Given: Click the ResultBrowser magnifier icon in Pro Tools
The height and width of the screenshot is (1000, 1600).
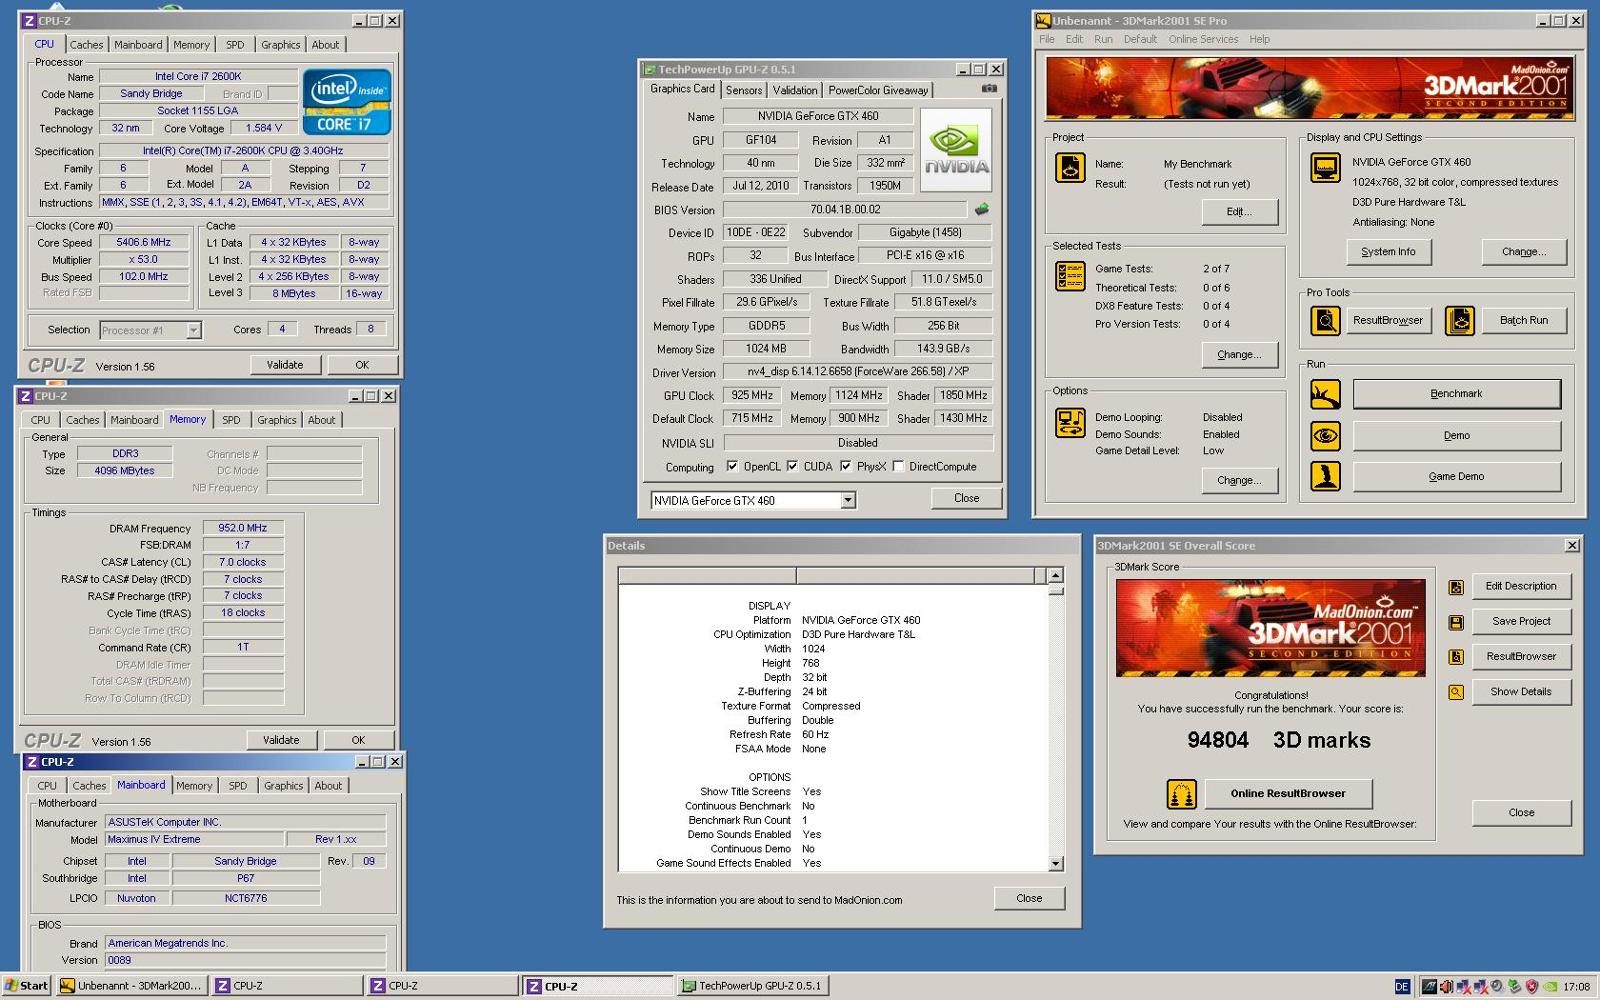Looking at the screenshot, I should click(1326, 321).
